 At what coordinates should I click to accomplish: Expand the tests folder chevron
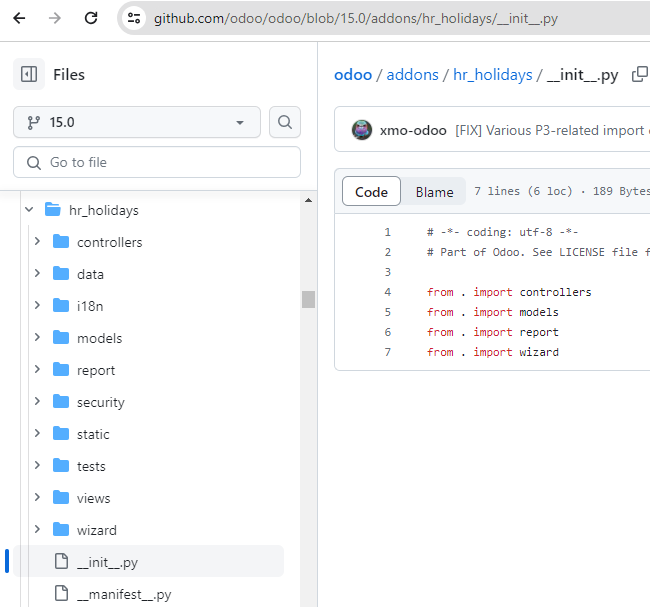pos(37,466)
